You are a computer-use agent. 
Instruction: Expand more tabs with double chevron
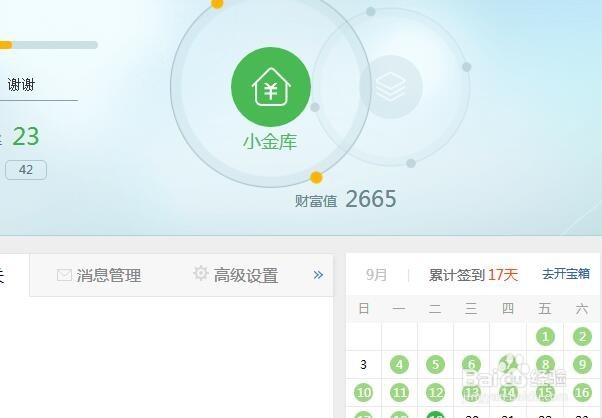pyautogui.click(x=318, y=275)
